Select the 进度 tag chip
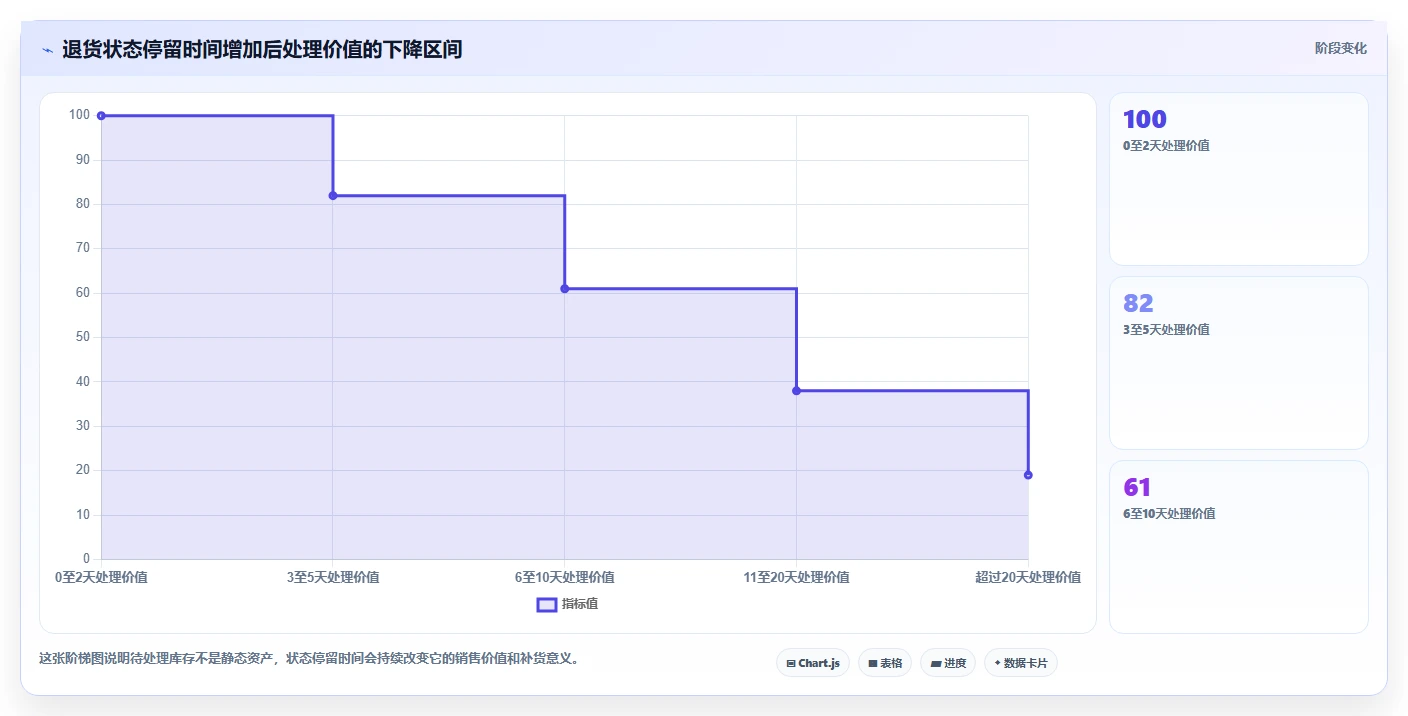 (x=948, y=663)
